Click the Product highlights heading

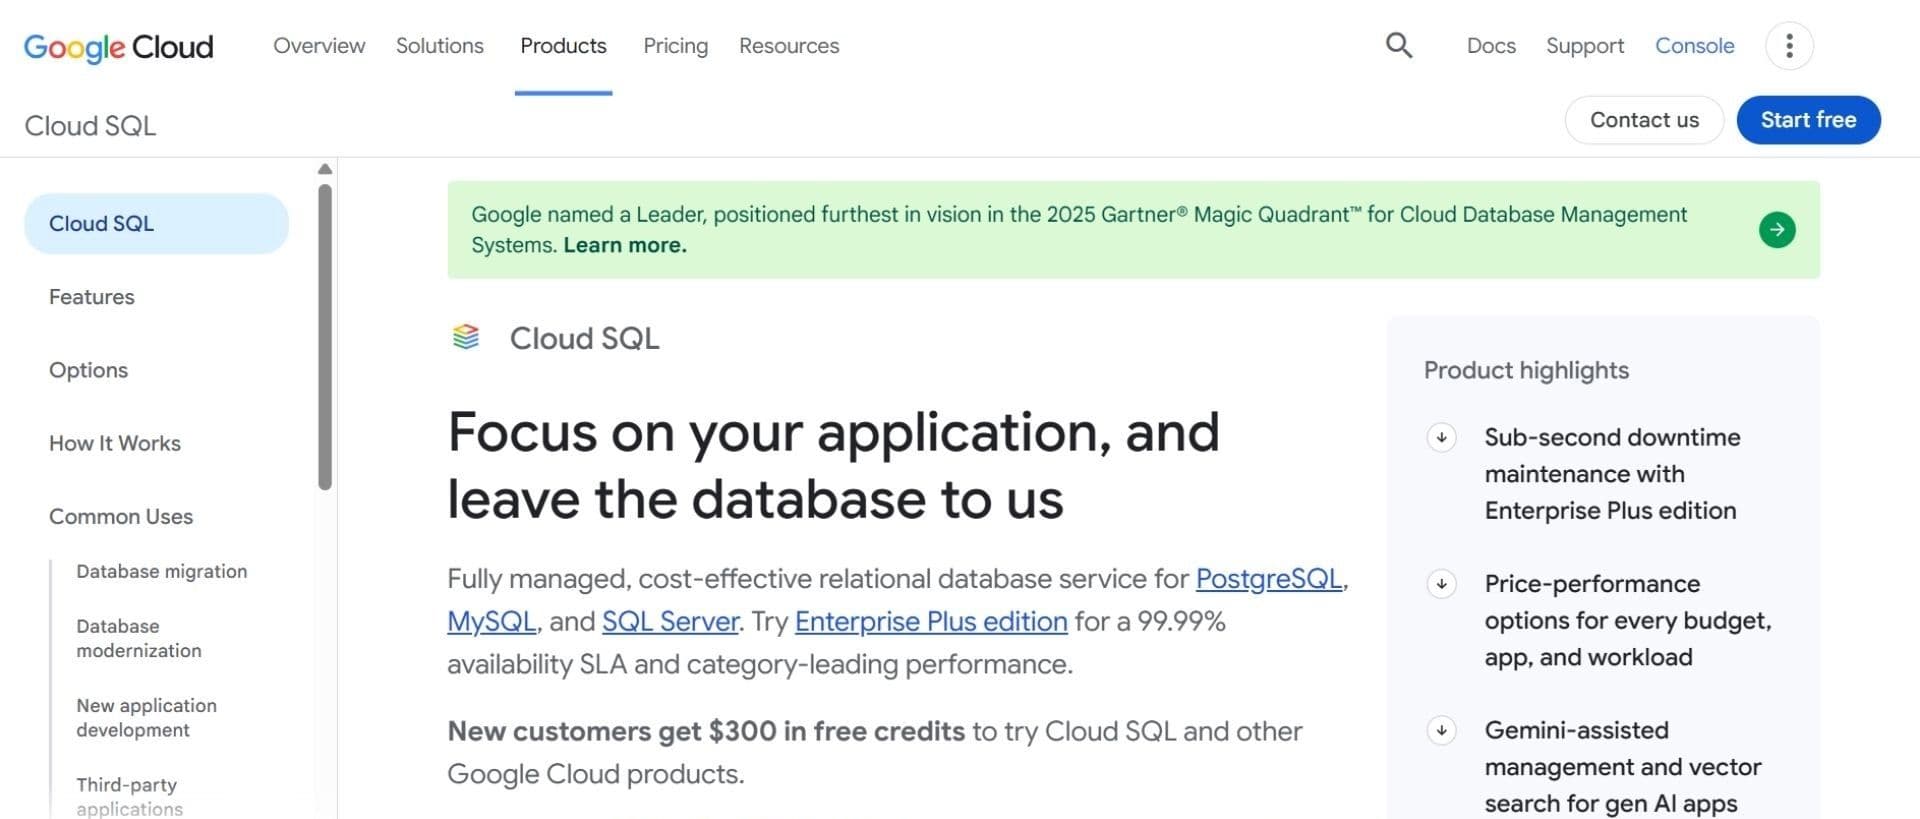tap(1526, 370)
